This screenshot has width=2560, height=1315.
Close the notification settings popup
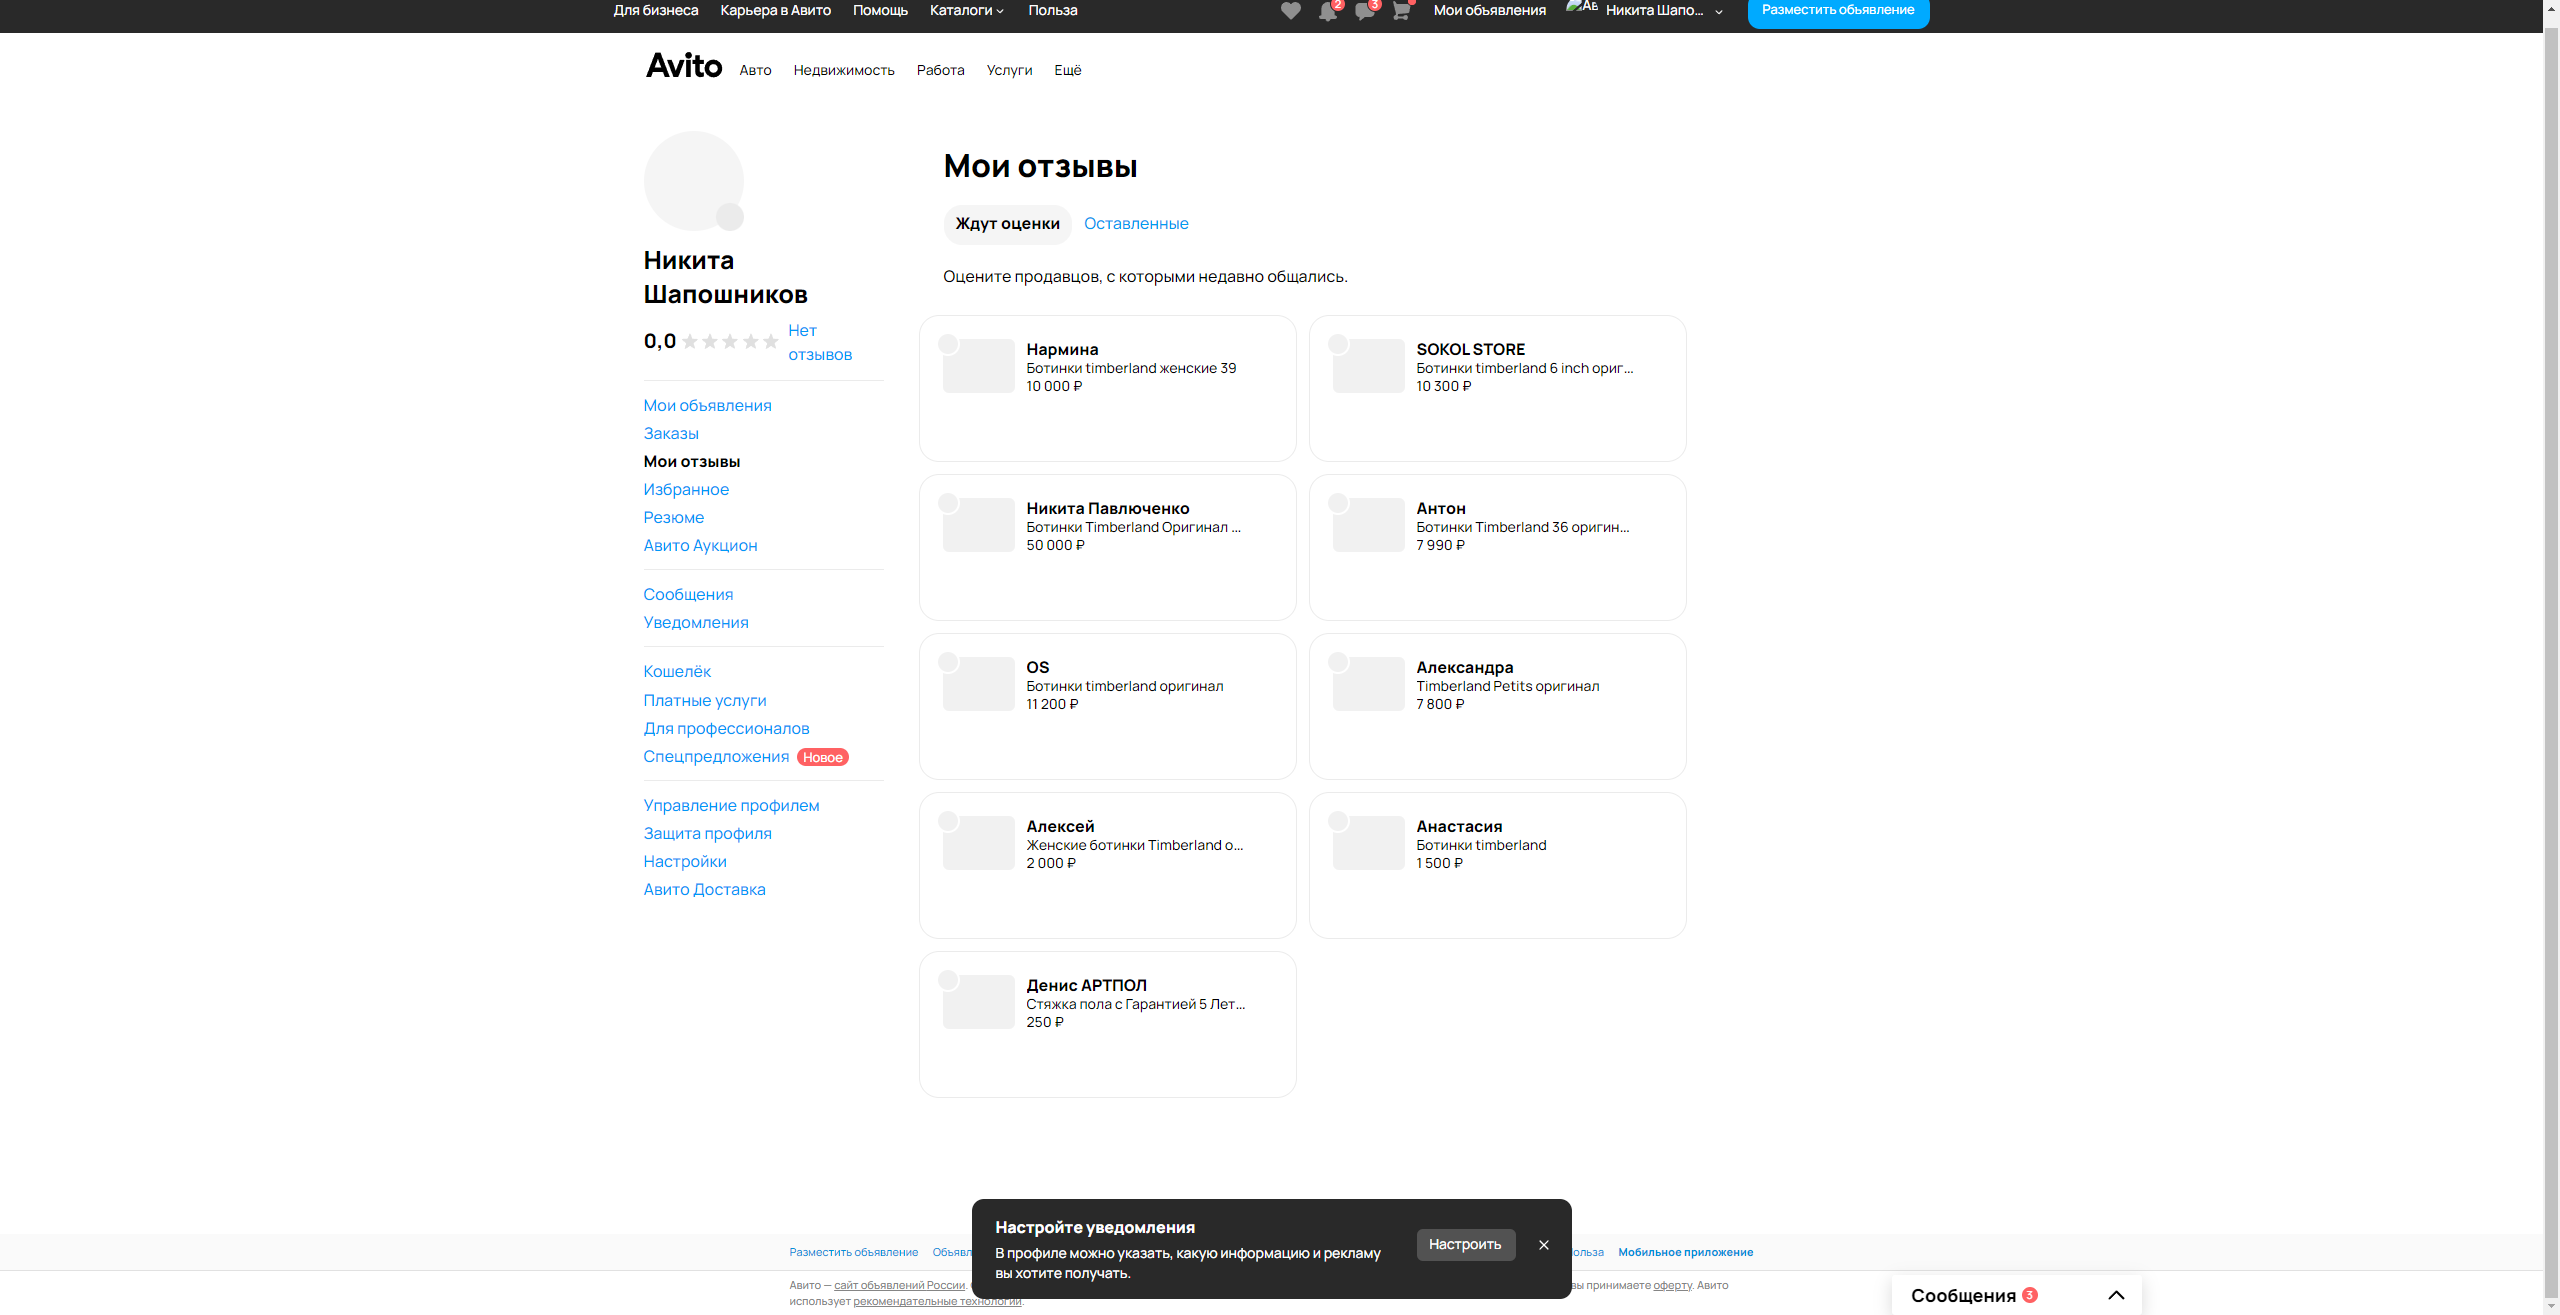pyautogui.click(x=1544, y=1245)
